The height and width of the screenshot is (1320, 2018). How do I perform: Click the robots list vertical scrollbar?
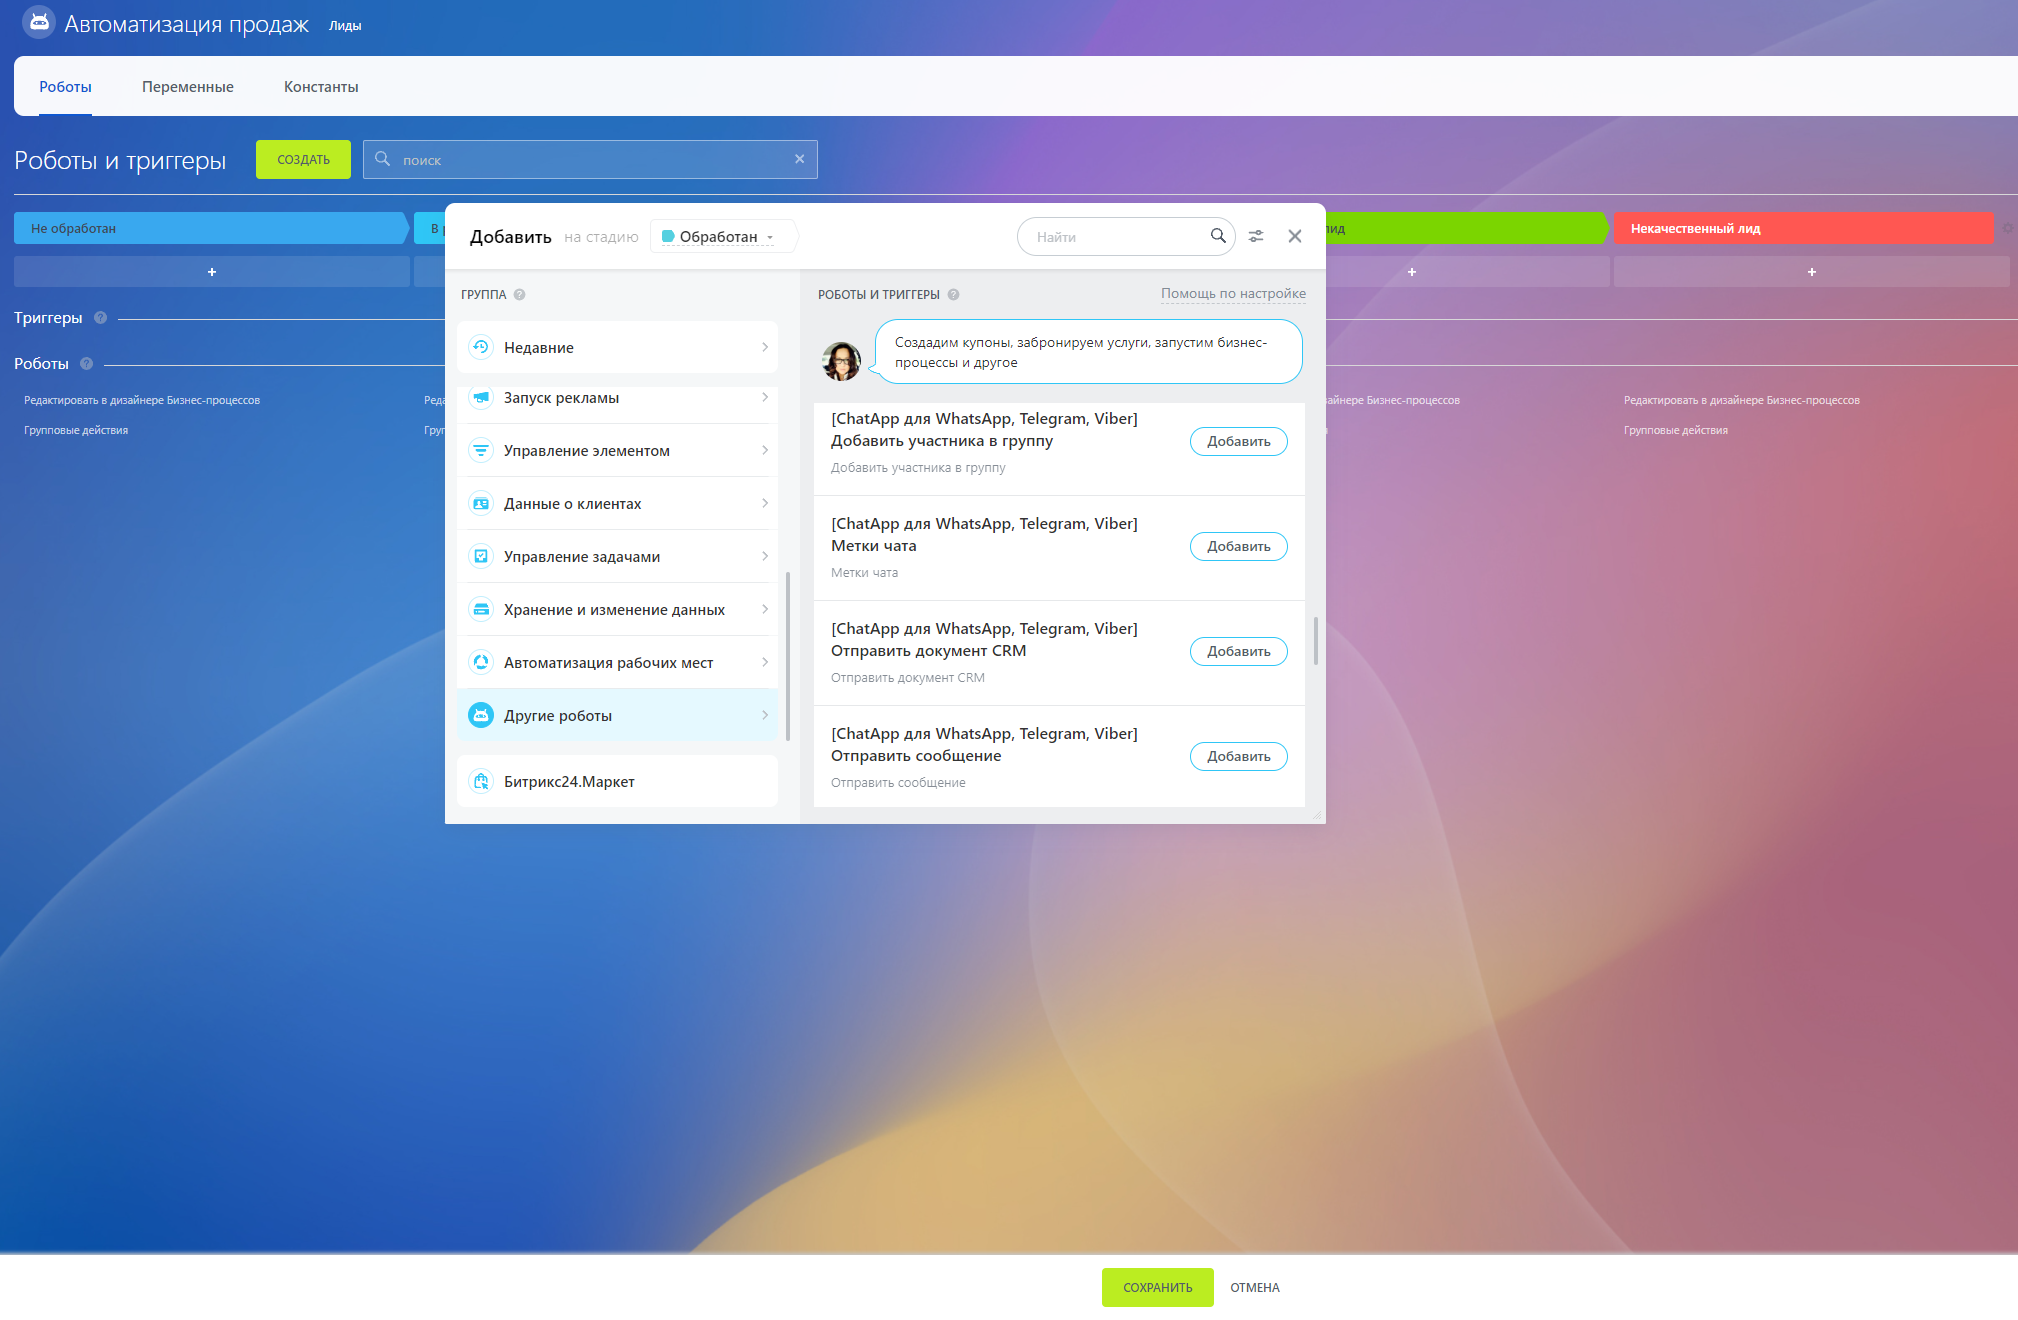[1315, 640]
